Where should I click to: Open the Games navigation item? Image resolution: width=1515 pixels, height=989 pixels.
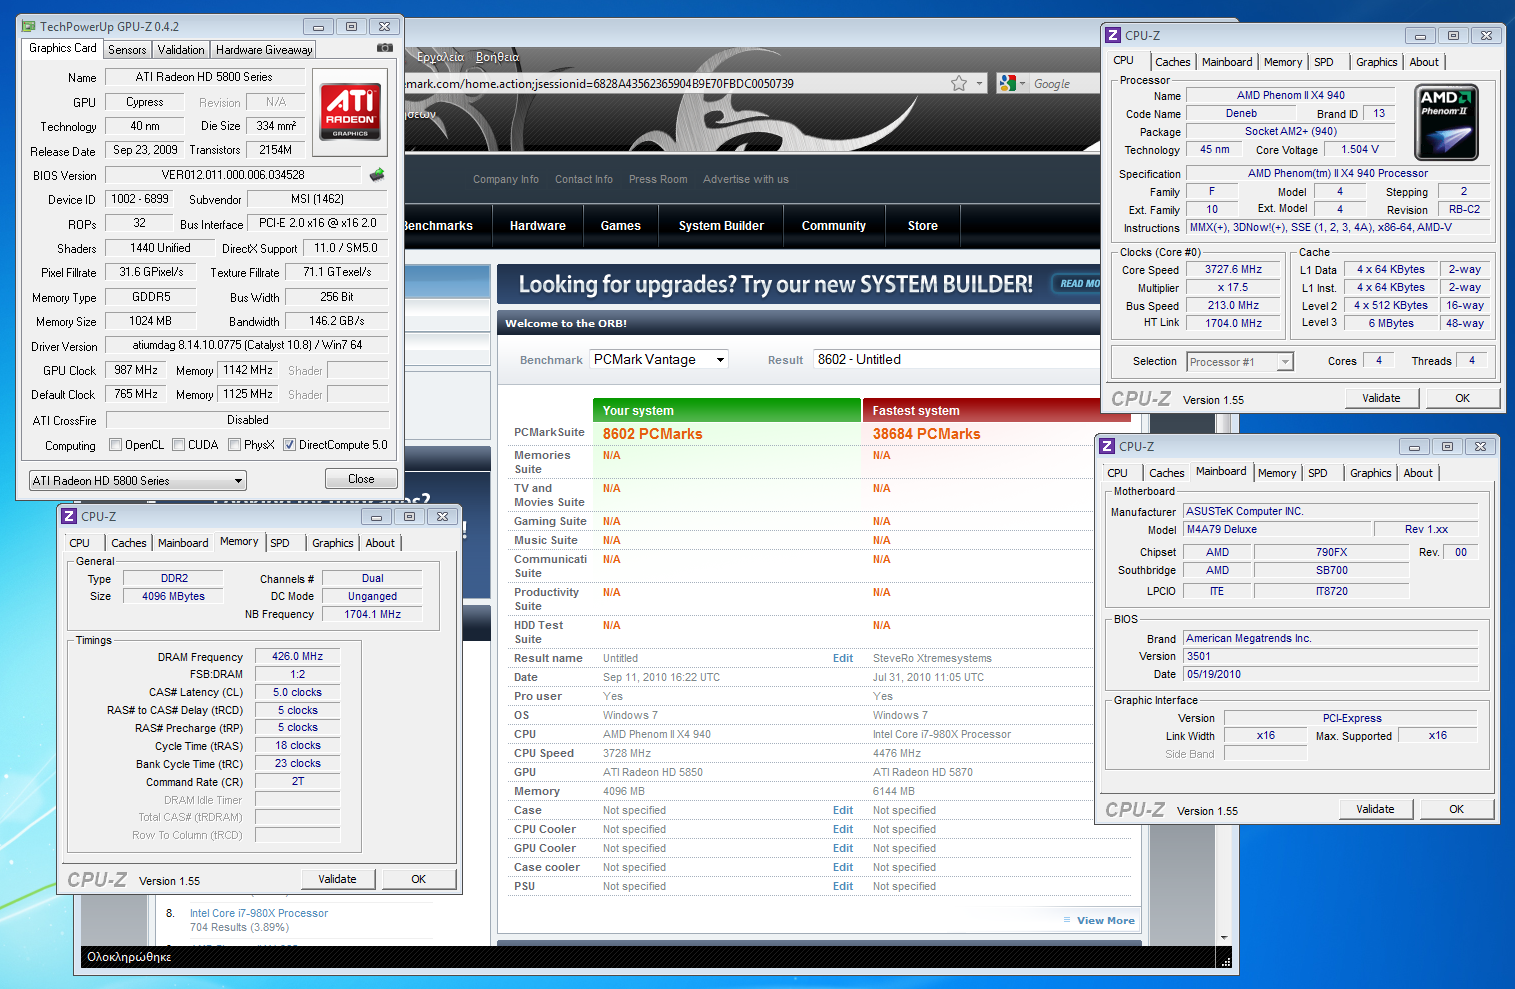tap(621, 226)
